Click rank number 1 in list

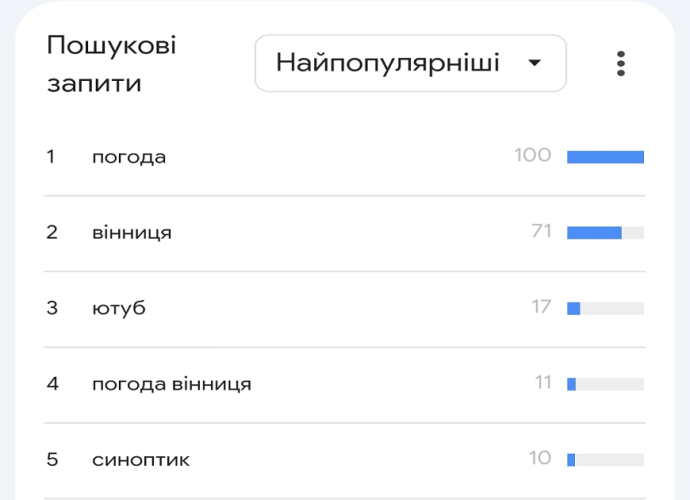[51, 157]
